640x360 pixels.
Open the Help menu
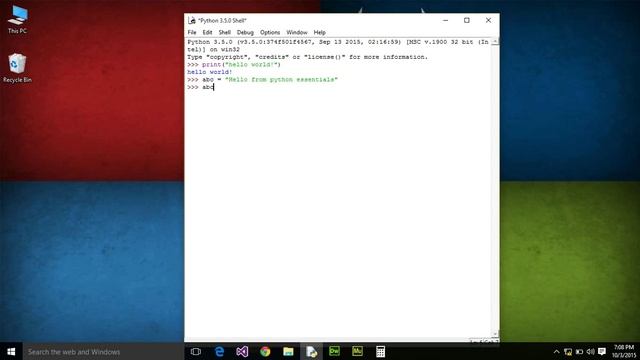click(x=320, y=32)
